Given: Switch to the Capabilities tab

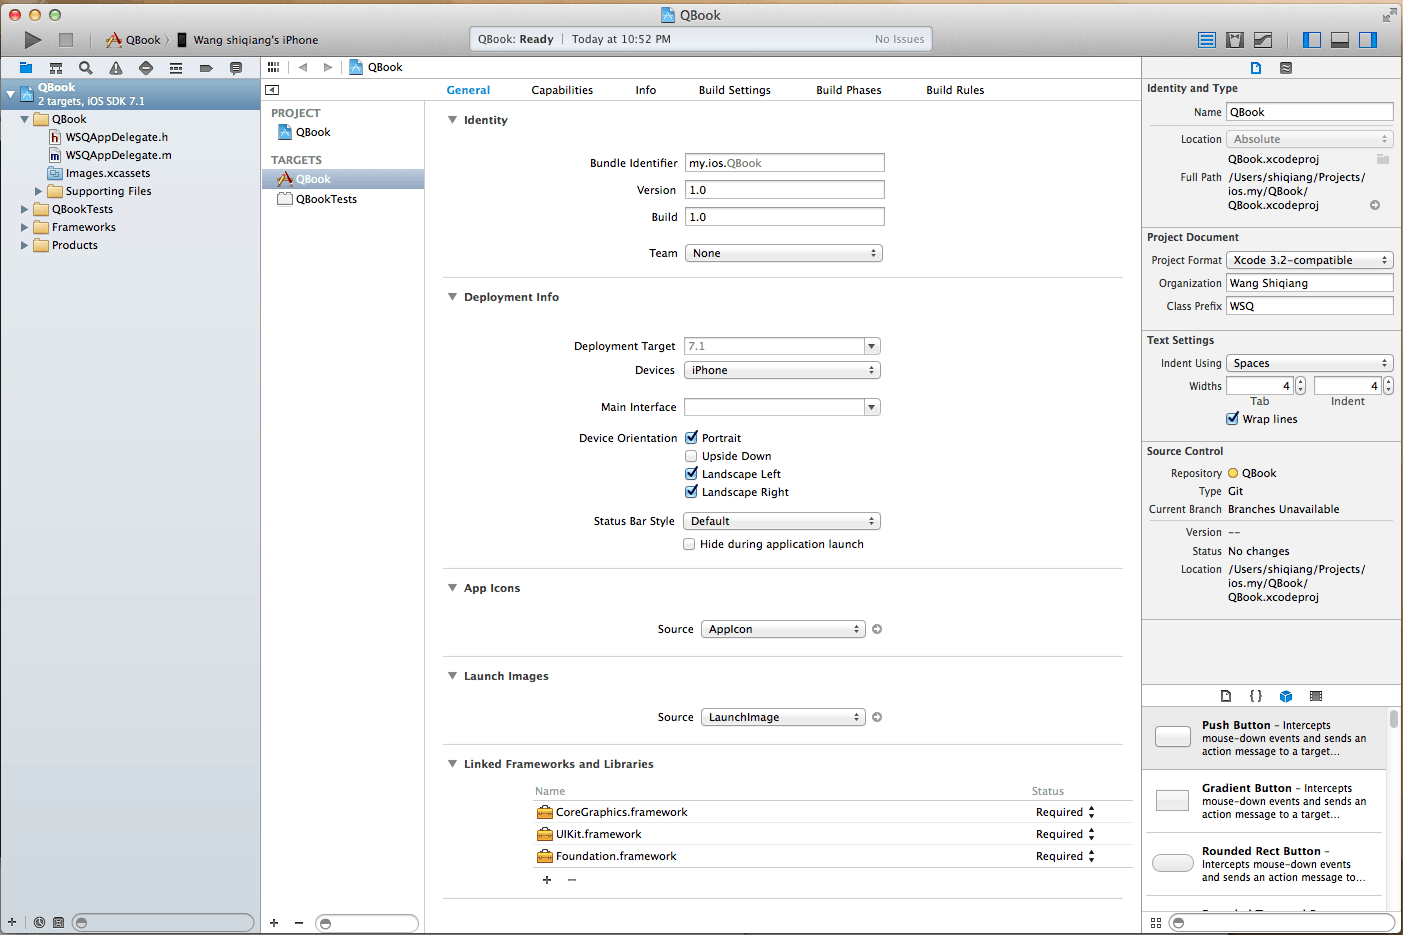Looking at the screenshot, I should [562, 90].
